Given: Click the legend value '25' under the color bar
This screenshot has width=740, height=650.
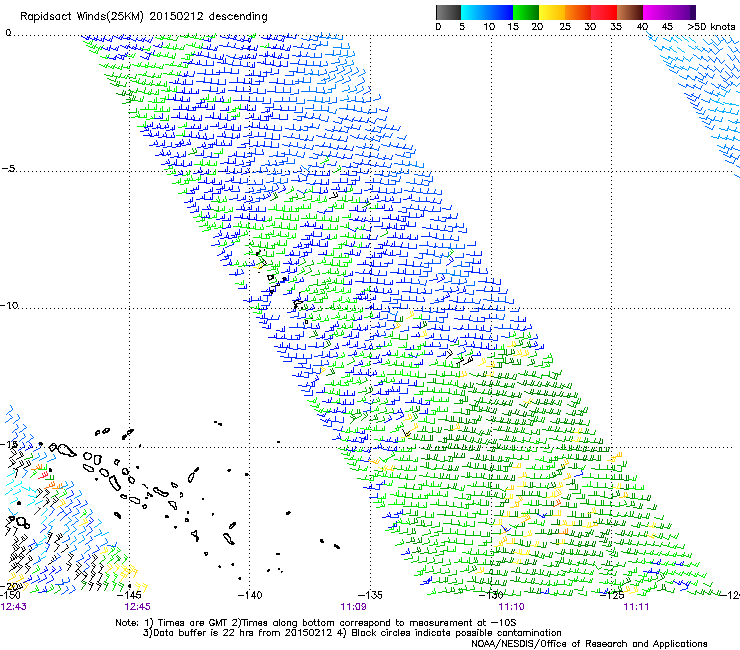Looking at the screenshot, I should (x=565, y=27).
